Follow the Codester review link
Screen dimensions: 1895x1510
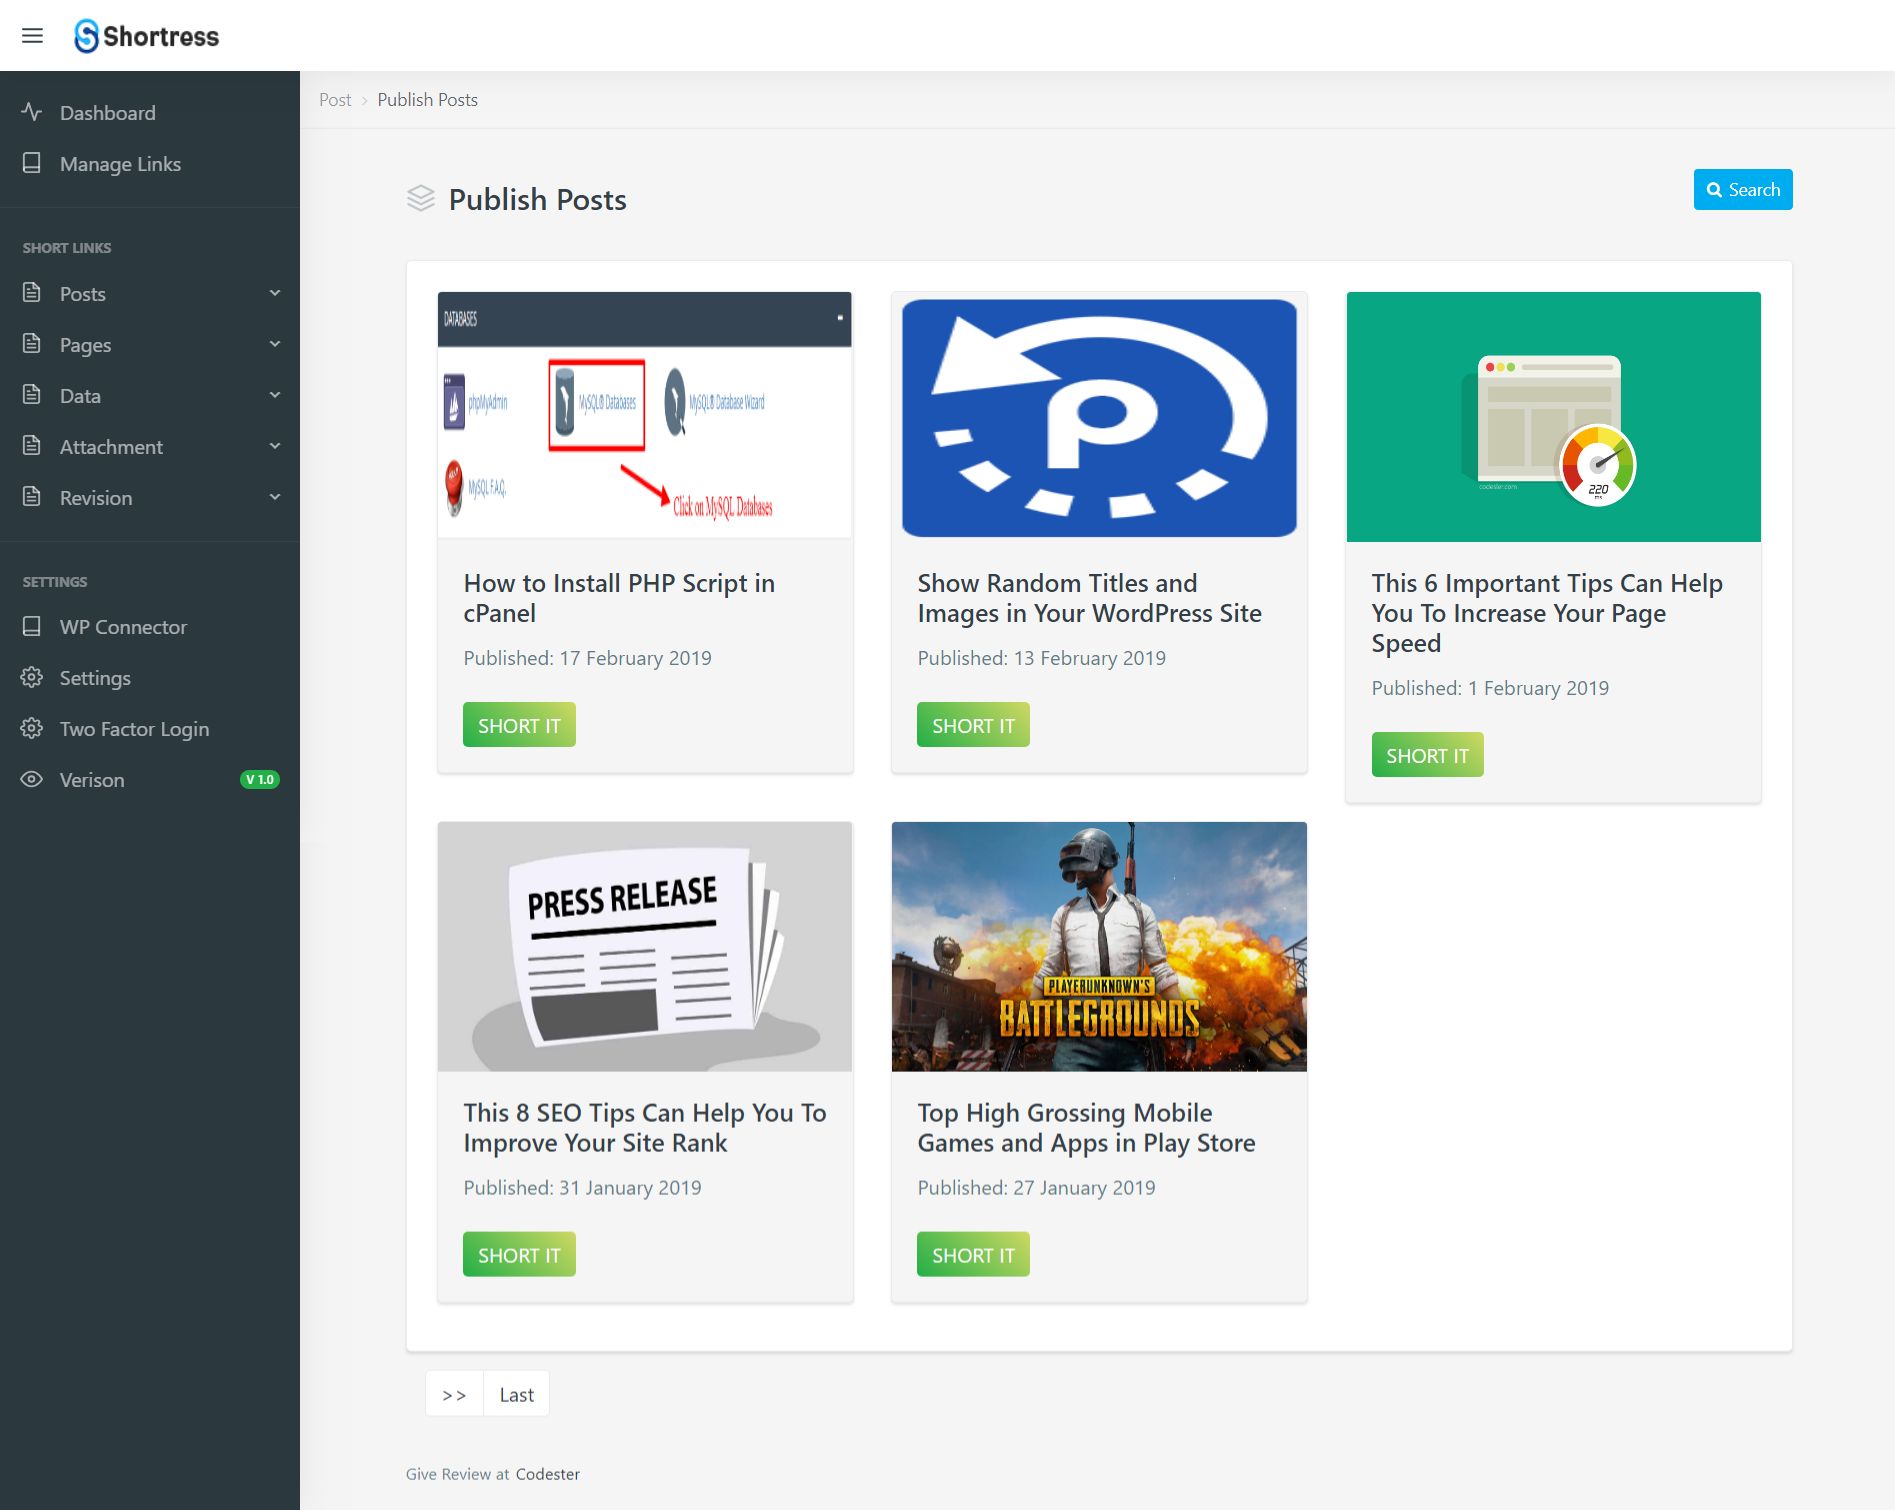click(x=548, y=1474)
